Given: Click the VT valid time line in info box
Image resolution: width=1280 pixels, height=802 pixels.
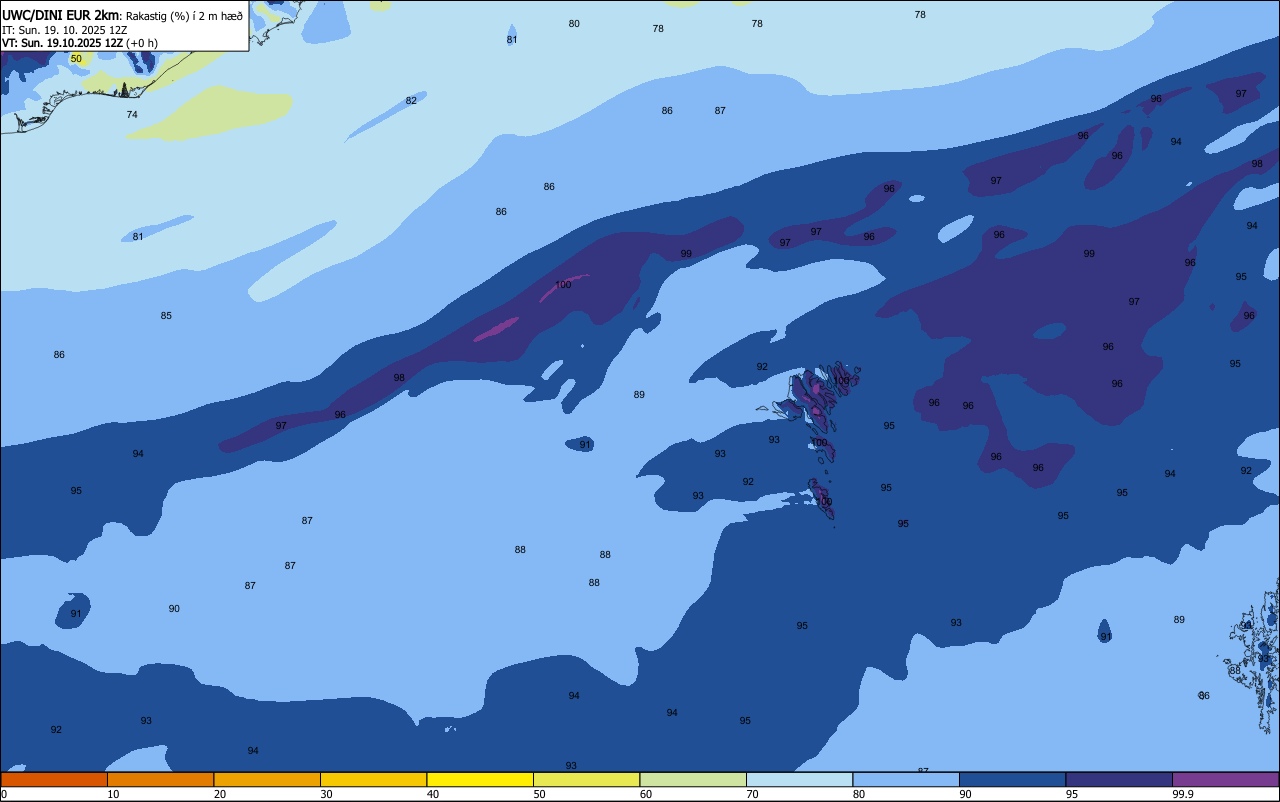Looking at the screenshot, I should (79, 43).
